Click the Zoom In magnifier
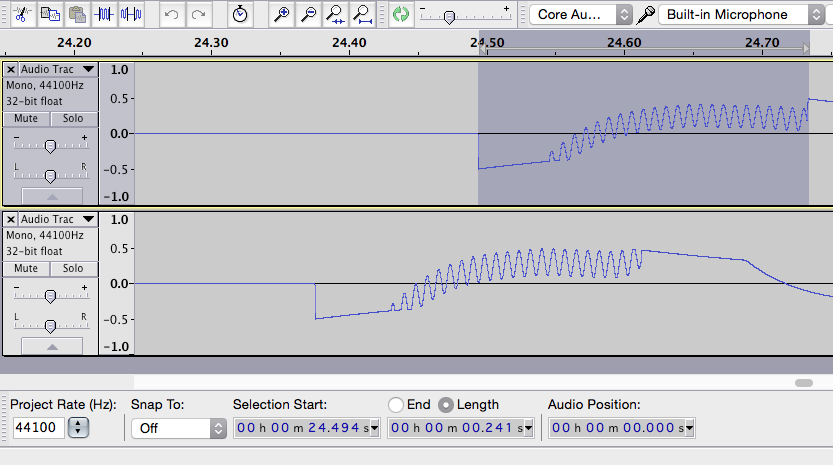833x465 pixels. coord(283,14)
